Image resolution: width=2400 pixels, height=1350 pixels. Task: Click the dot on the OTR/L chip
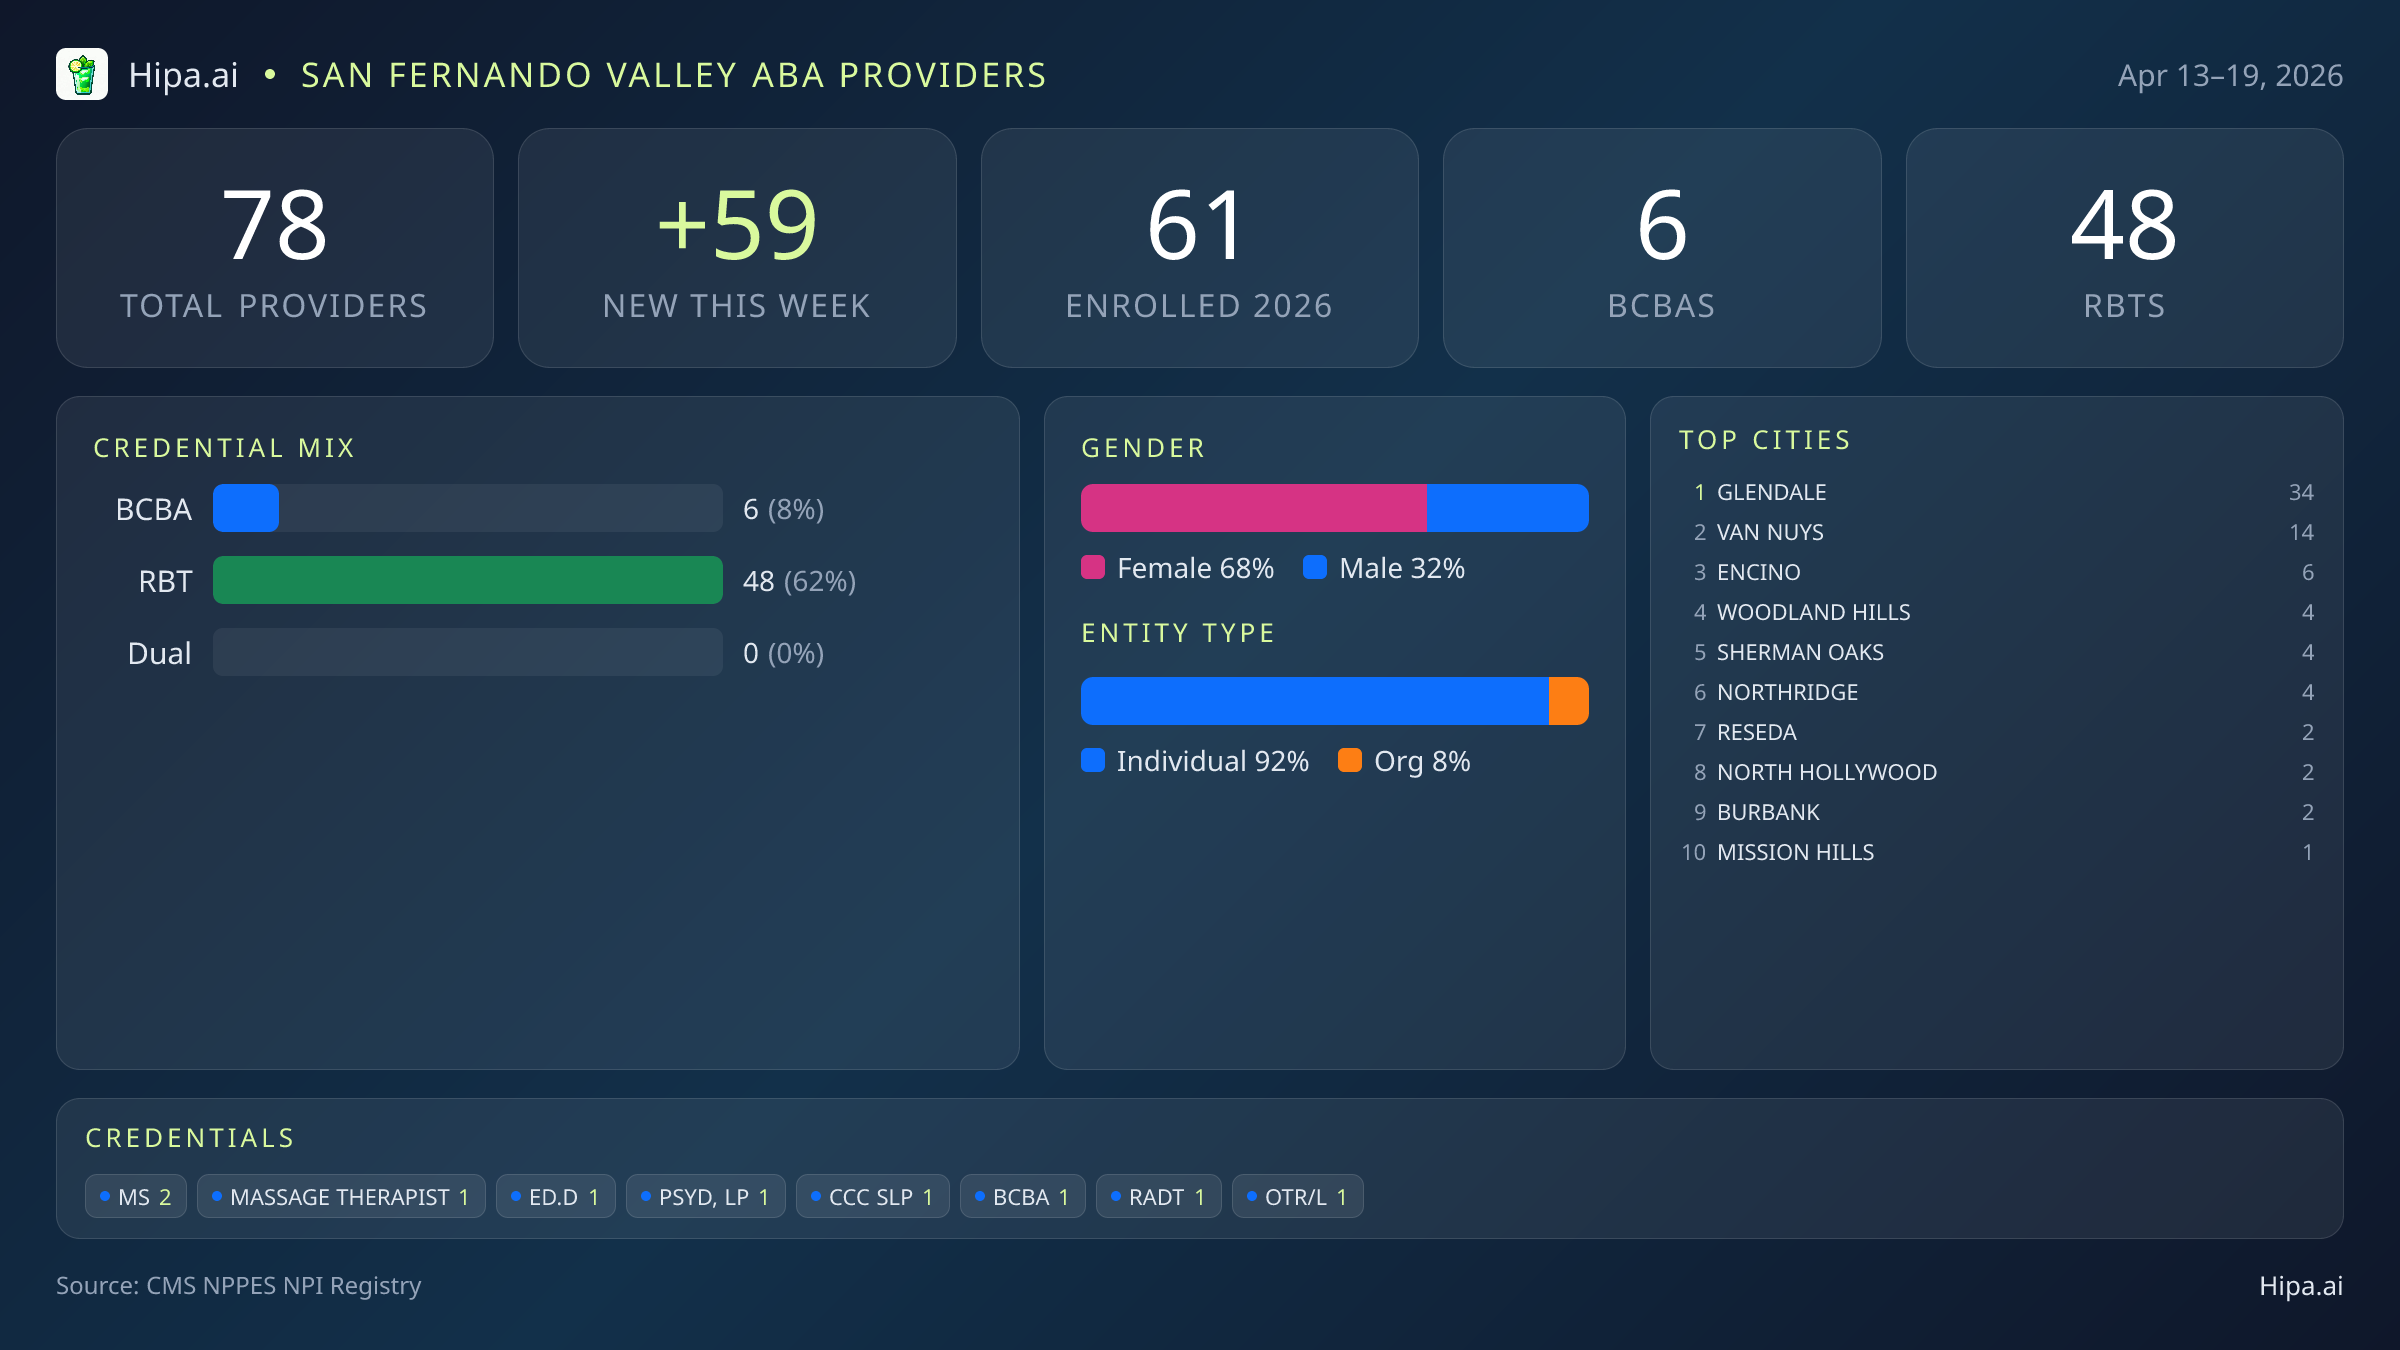1252,1196
